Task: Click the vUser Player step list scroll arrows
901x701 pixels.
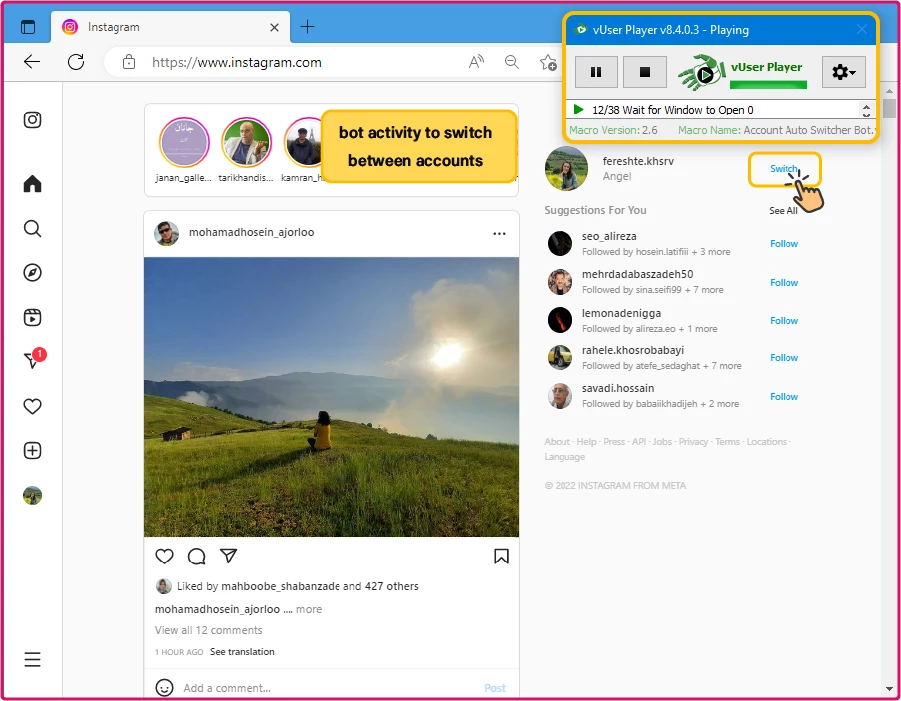Action: [866, 109]
